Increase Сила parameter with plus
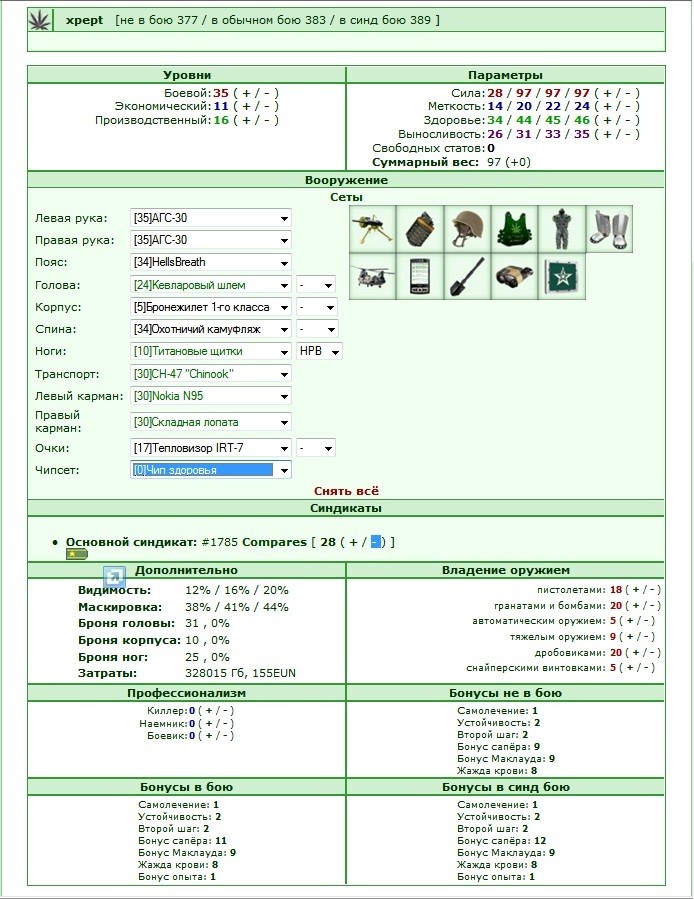 pyautogui.click(x=608, y=93)
